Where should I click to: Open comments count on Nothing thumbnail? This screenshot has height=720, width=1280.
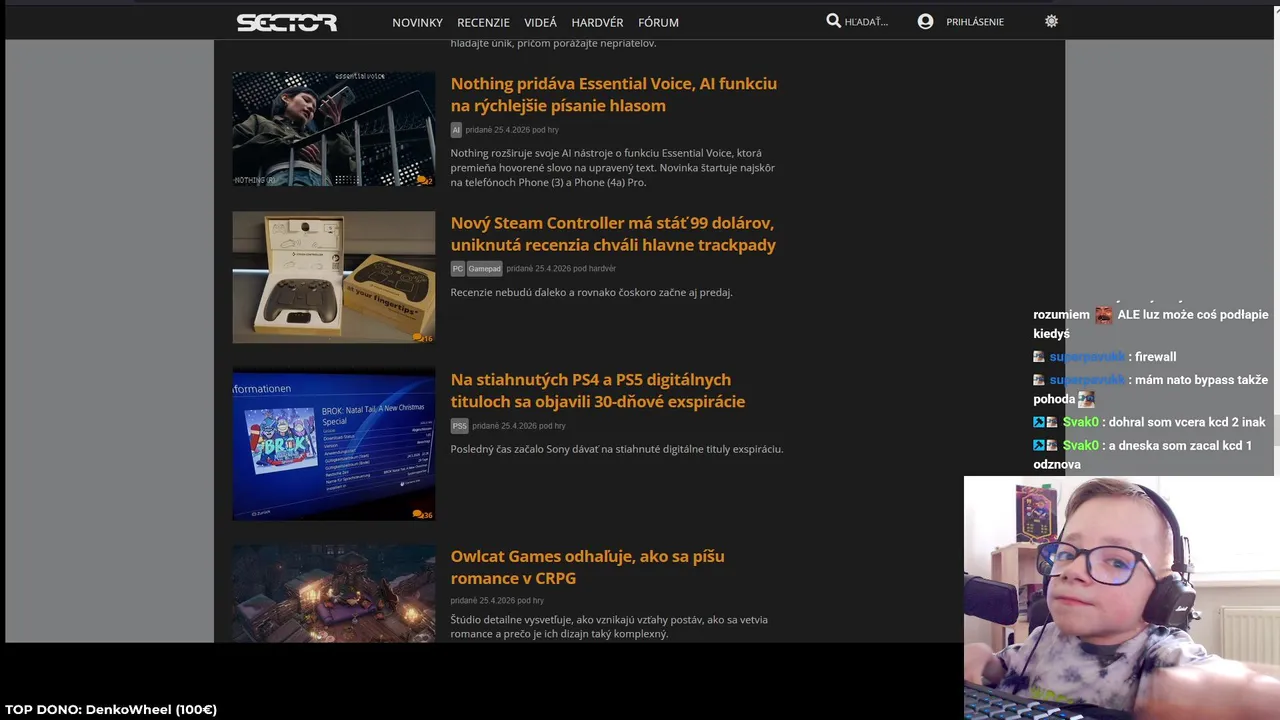(424, 181)
